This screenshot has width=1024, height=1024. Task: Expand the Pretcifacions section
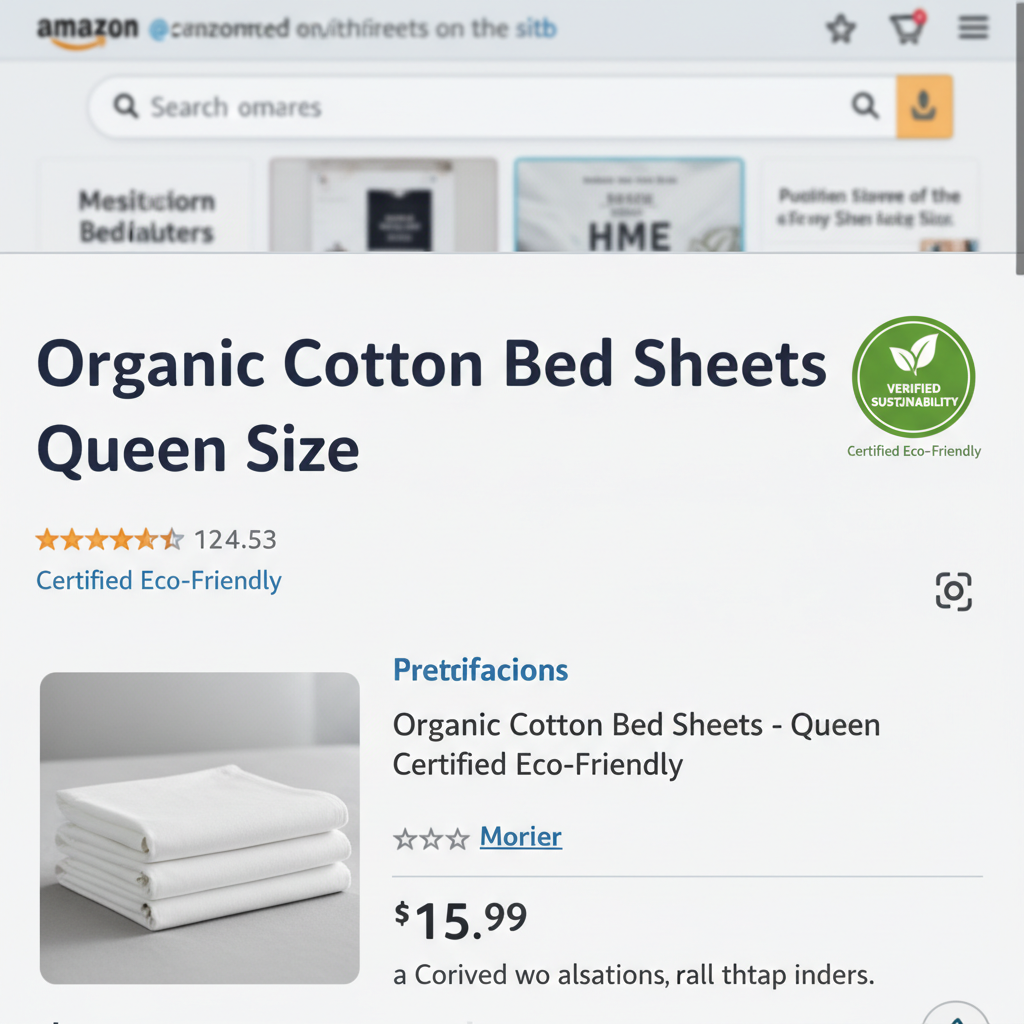[480, 670]
